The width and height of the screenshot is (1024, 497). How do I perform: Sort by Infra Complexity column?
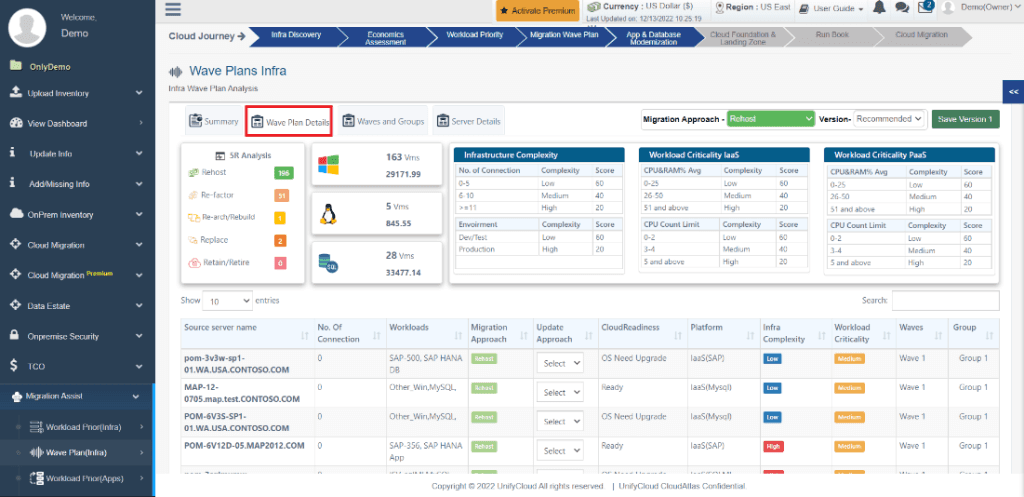(821, 335)
